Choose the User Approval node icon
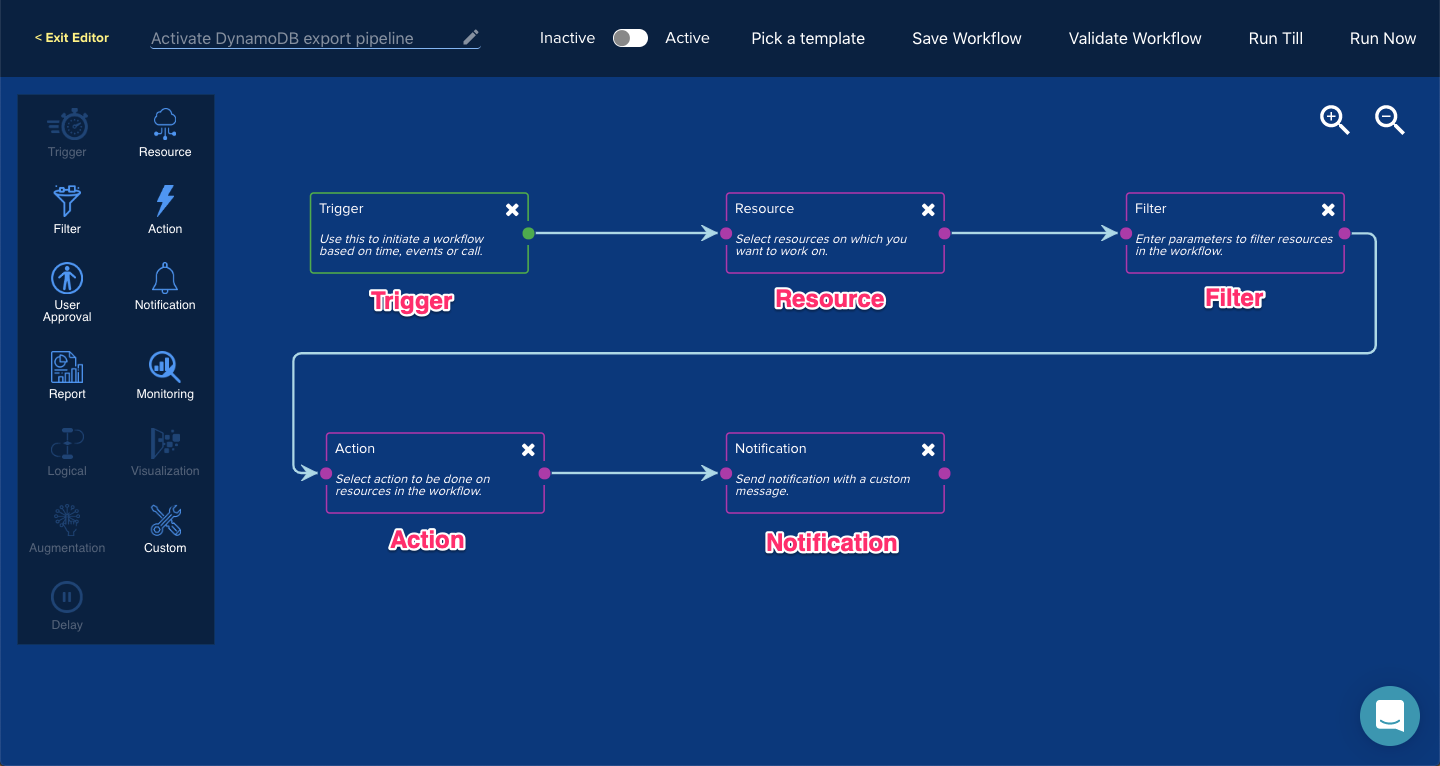This screenshot has width=1440, height=766. [x=67, y=278]
